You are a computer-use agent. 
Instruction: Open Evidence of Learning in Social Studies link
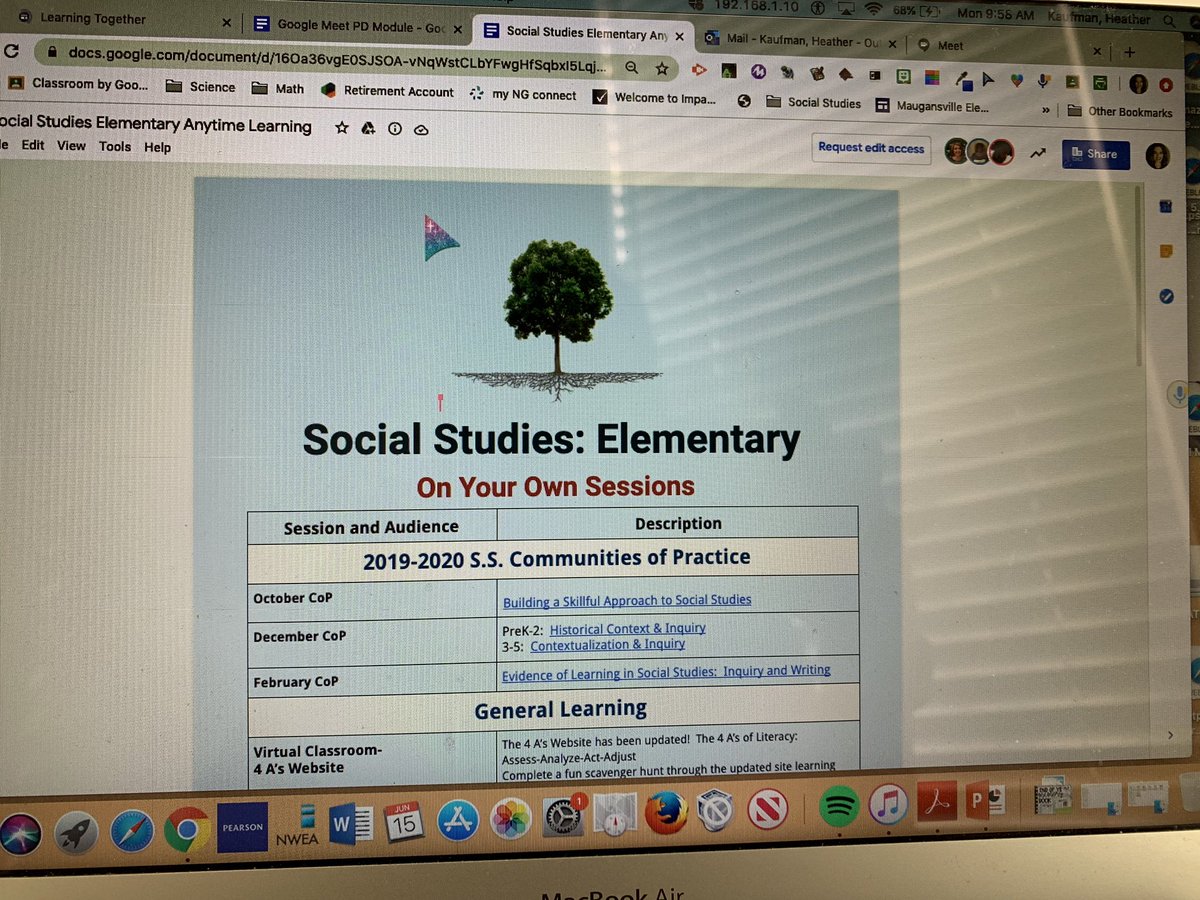point(666,673)
